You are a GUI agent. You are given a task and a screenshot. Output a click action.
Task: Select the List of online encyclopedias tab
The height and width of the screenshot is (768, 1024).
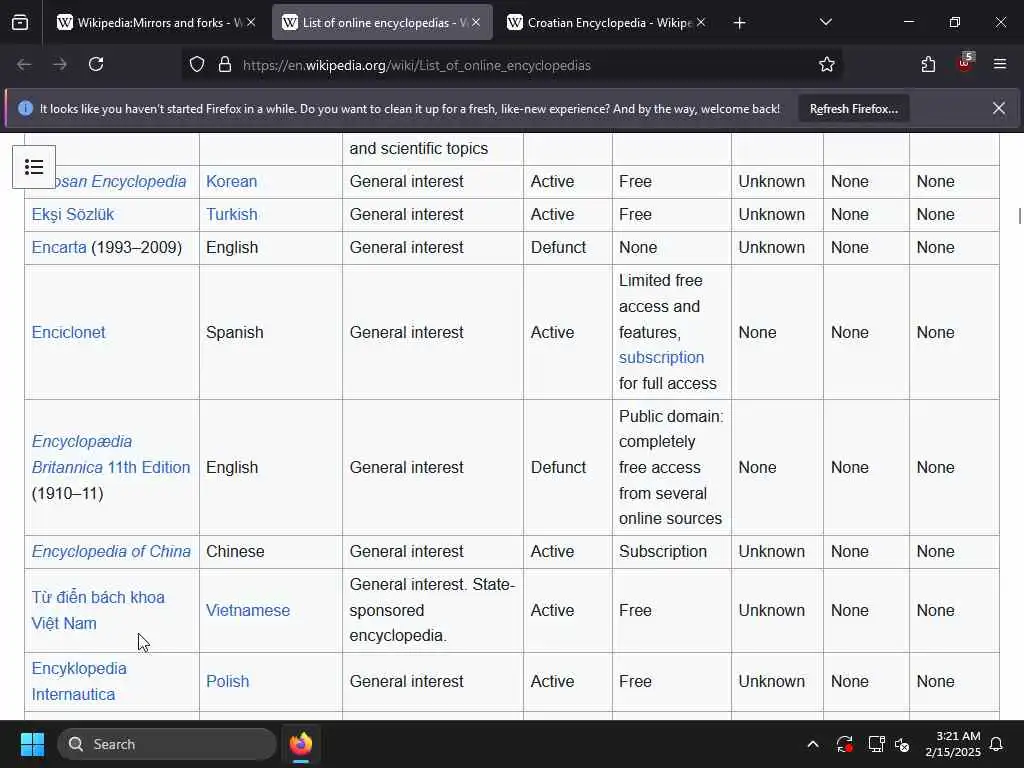382,23
